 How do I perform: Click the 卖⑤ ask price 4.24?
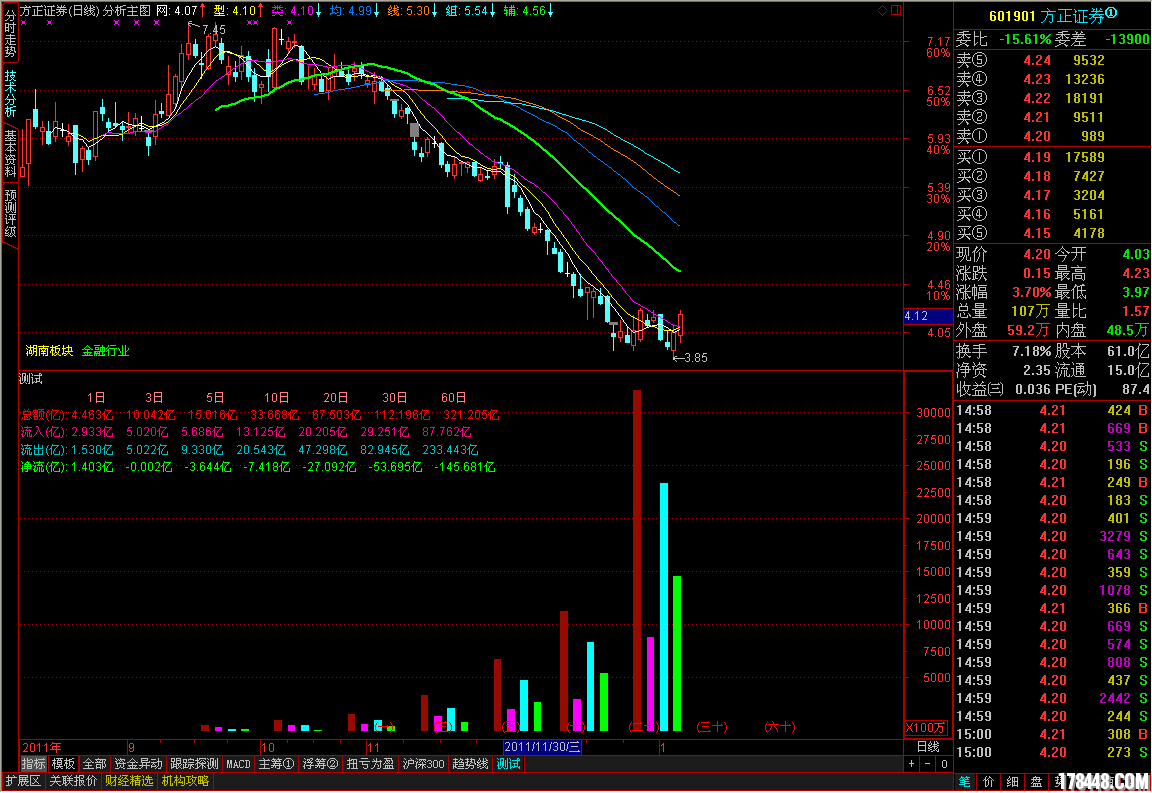click(1037, 60)
